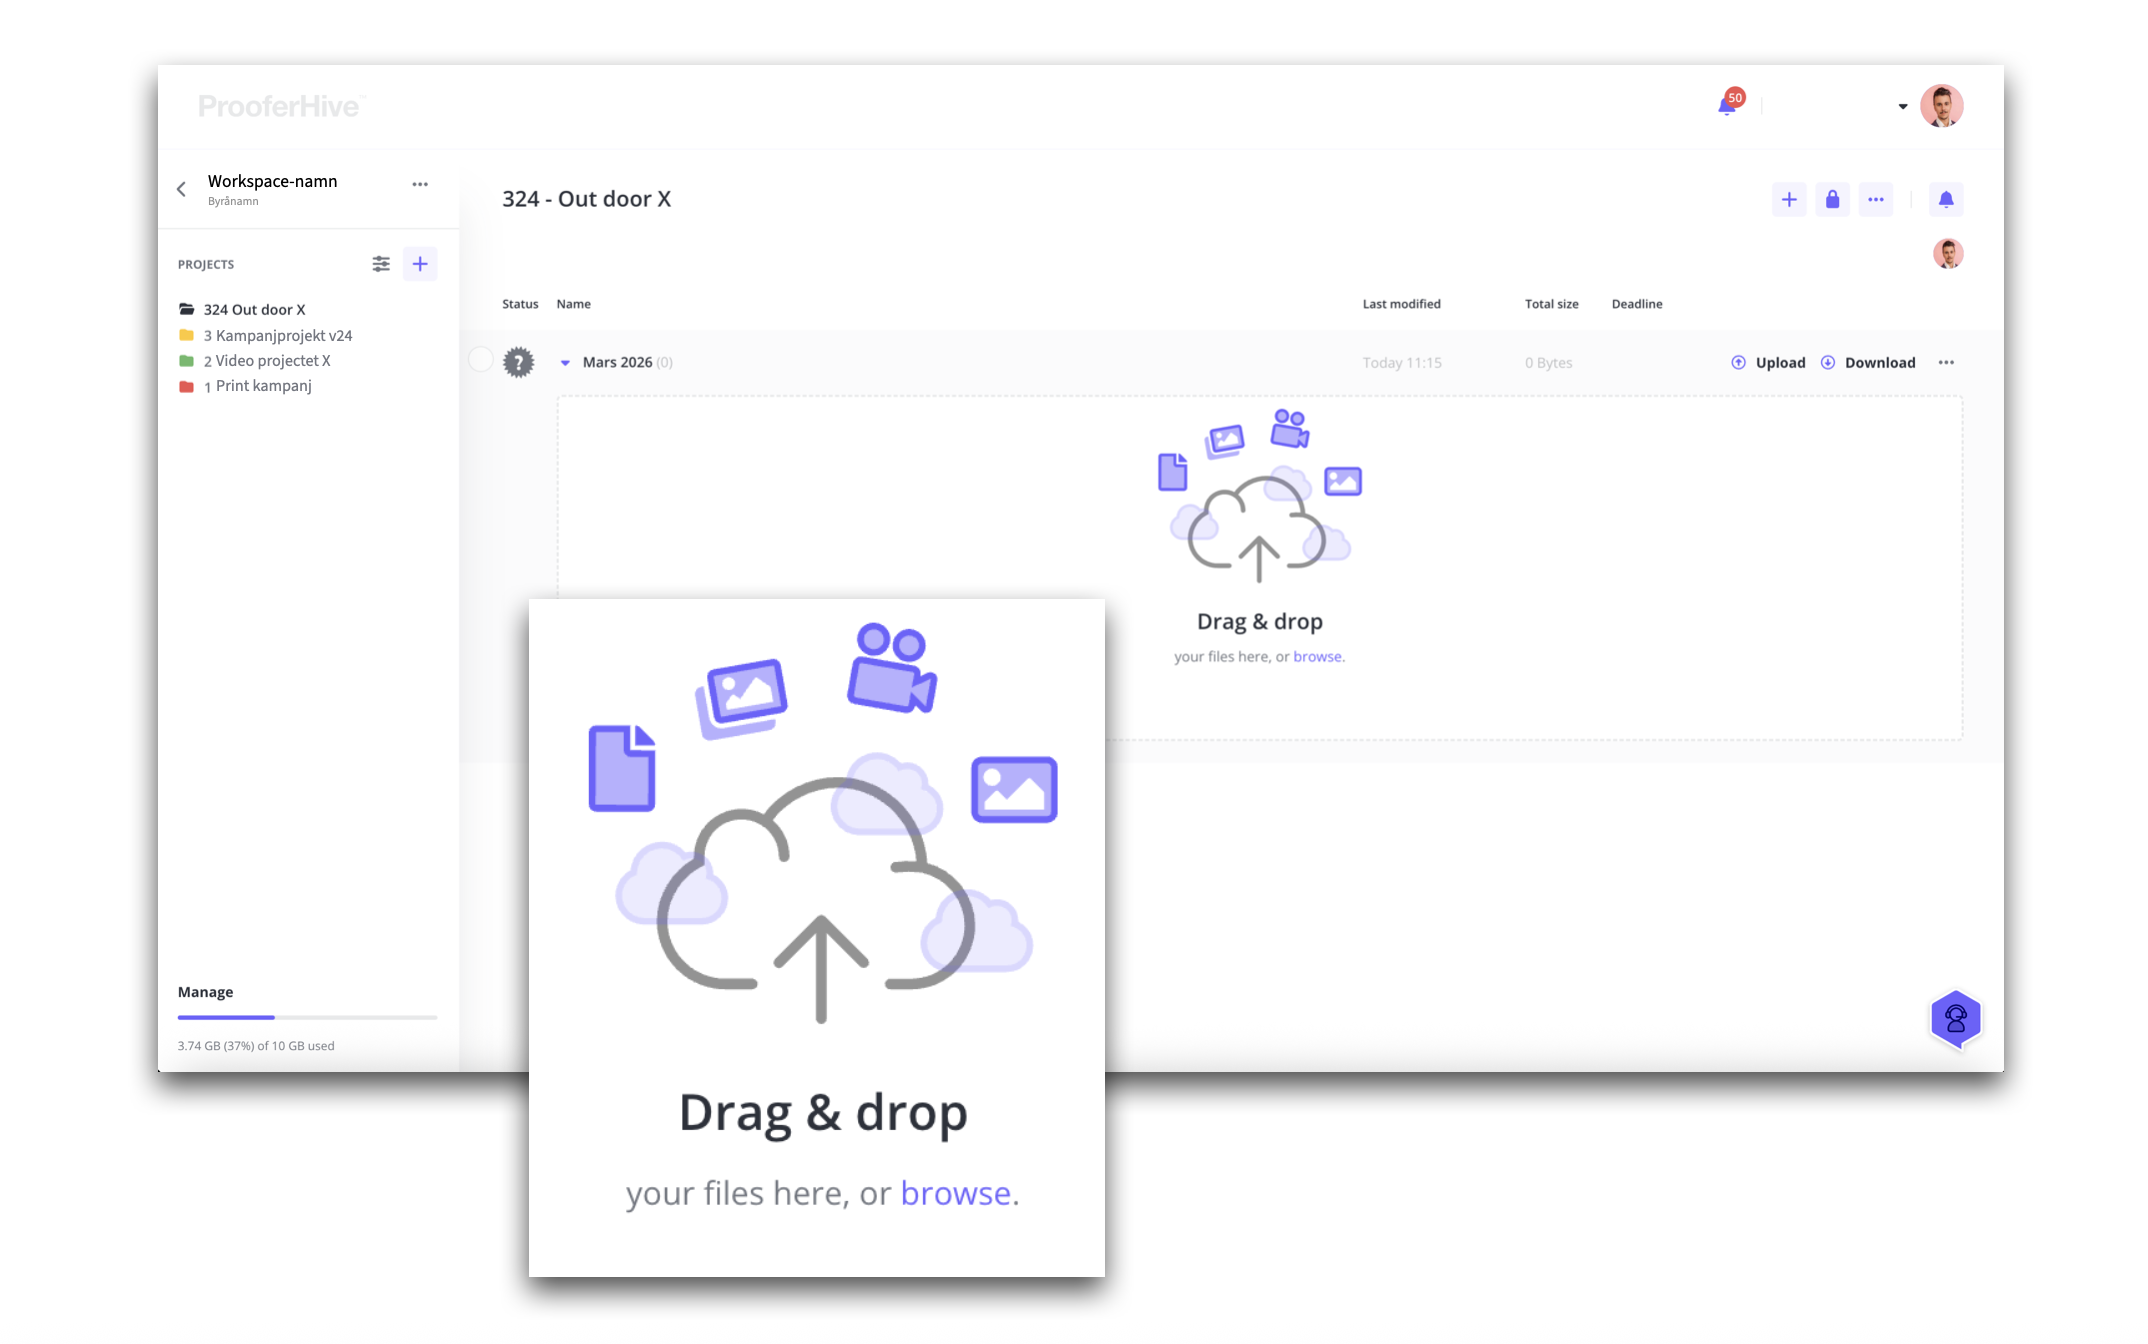Image resolution: width=2148 pixels, height=1344 pixels.
Task: Open the support chat hexagon icon
Action: pyautogui.click(x=1956, y=1019)
